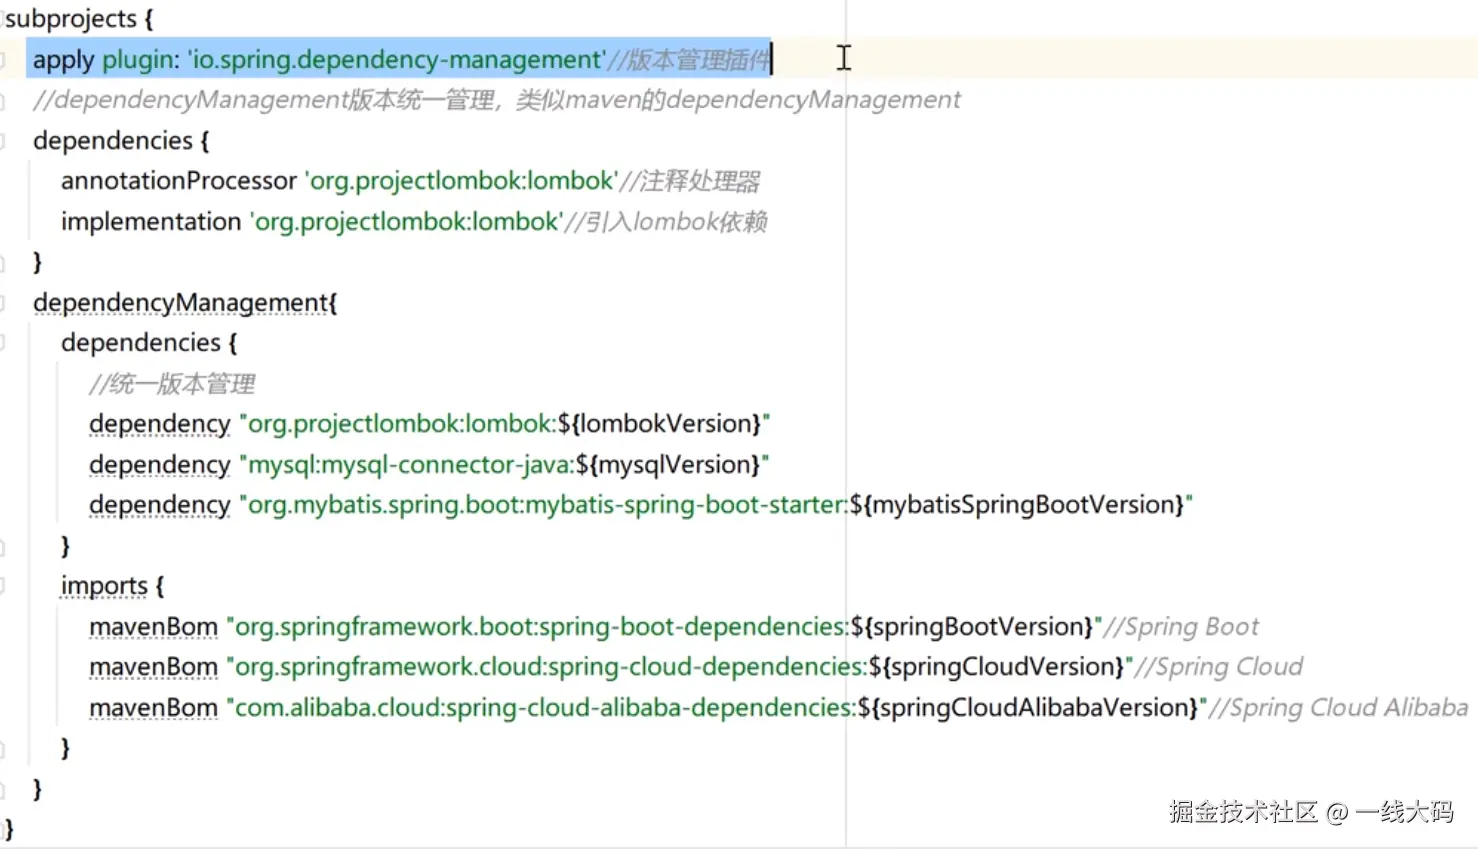Viewport: 1478px width, 849px height.
Task: Click the comment after the springCloudVersion string
Action: tap(1219, 667)
